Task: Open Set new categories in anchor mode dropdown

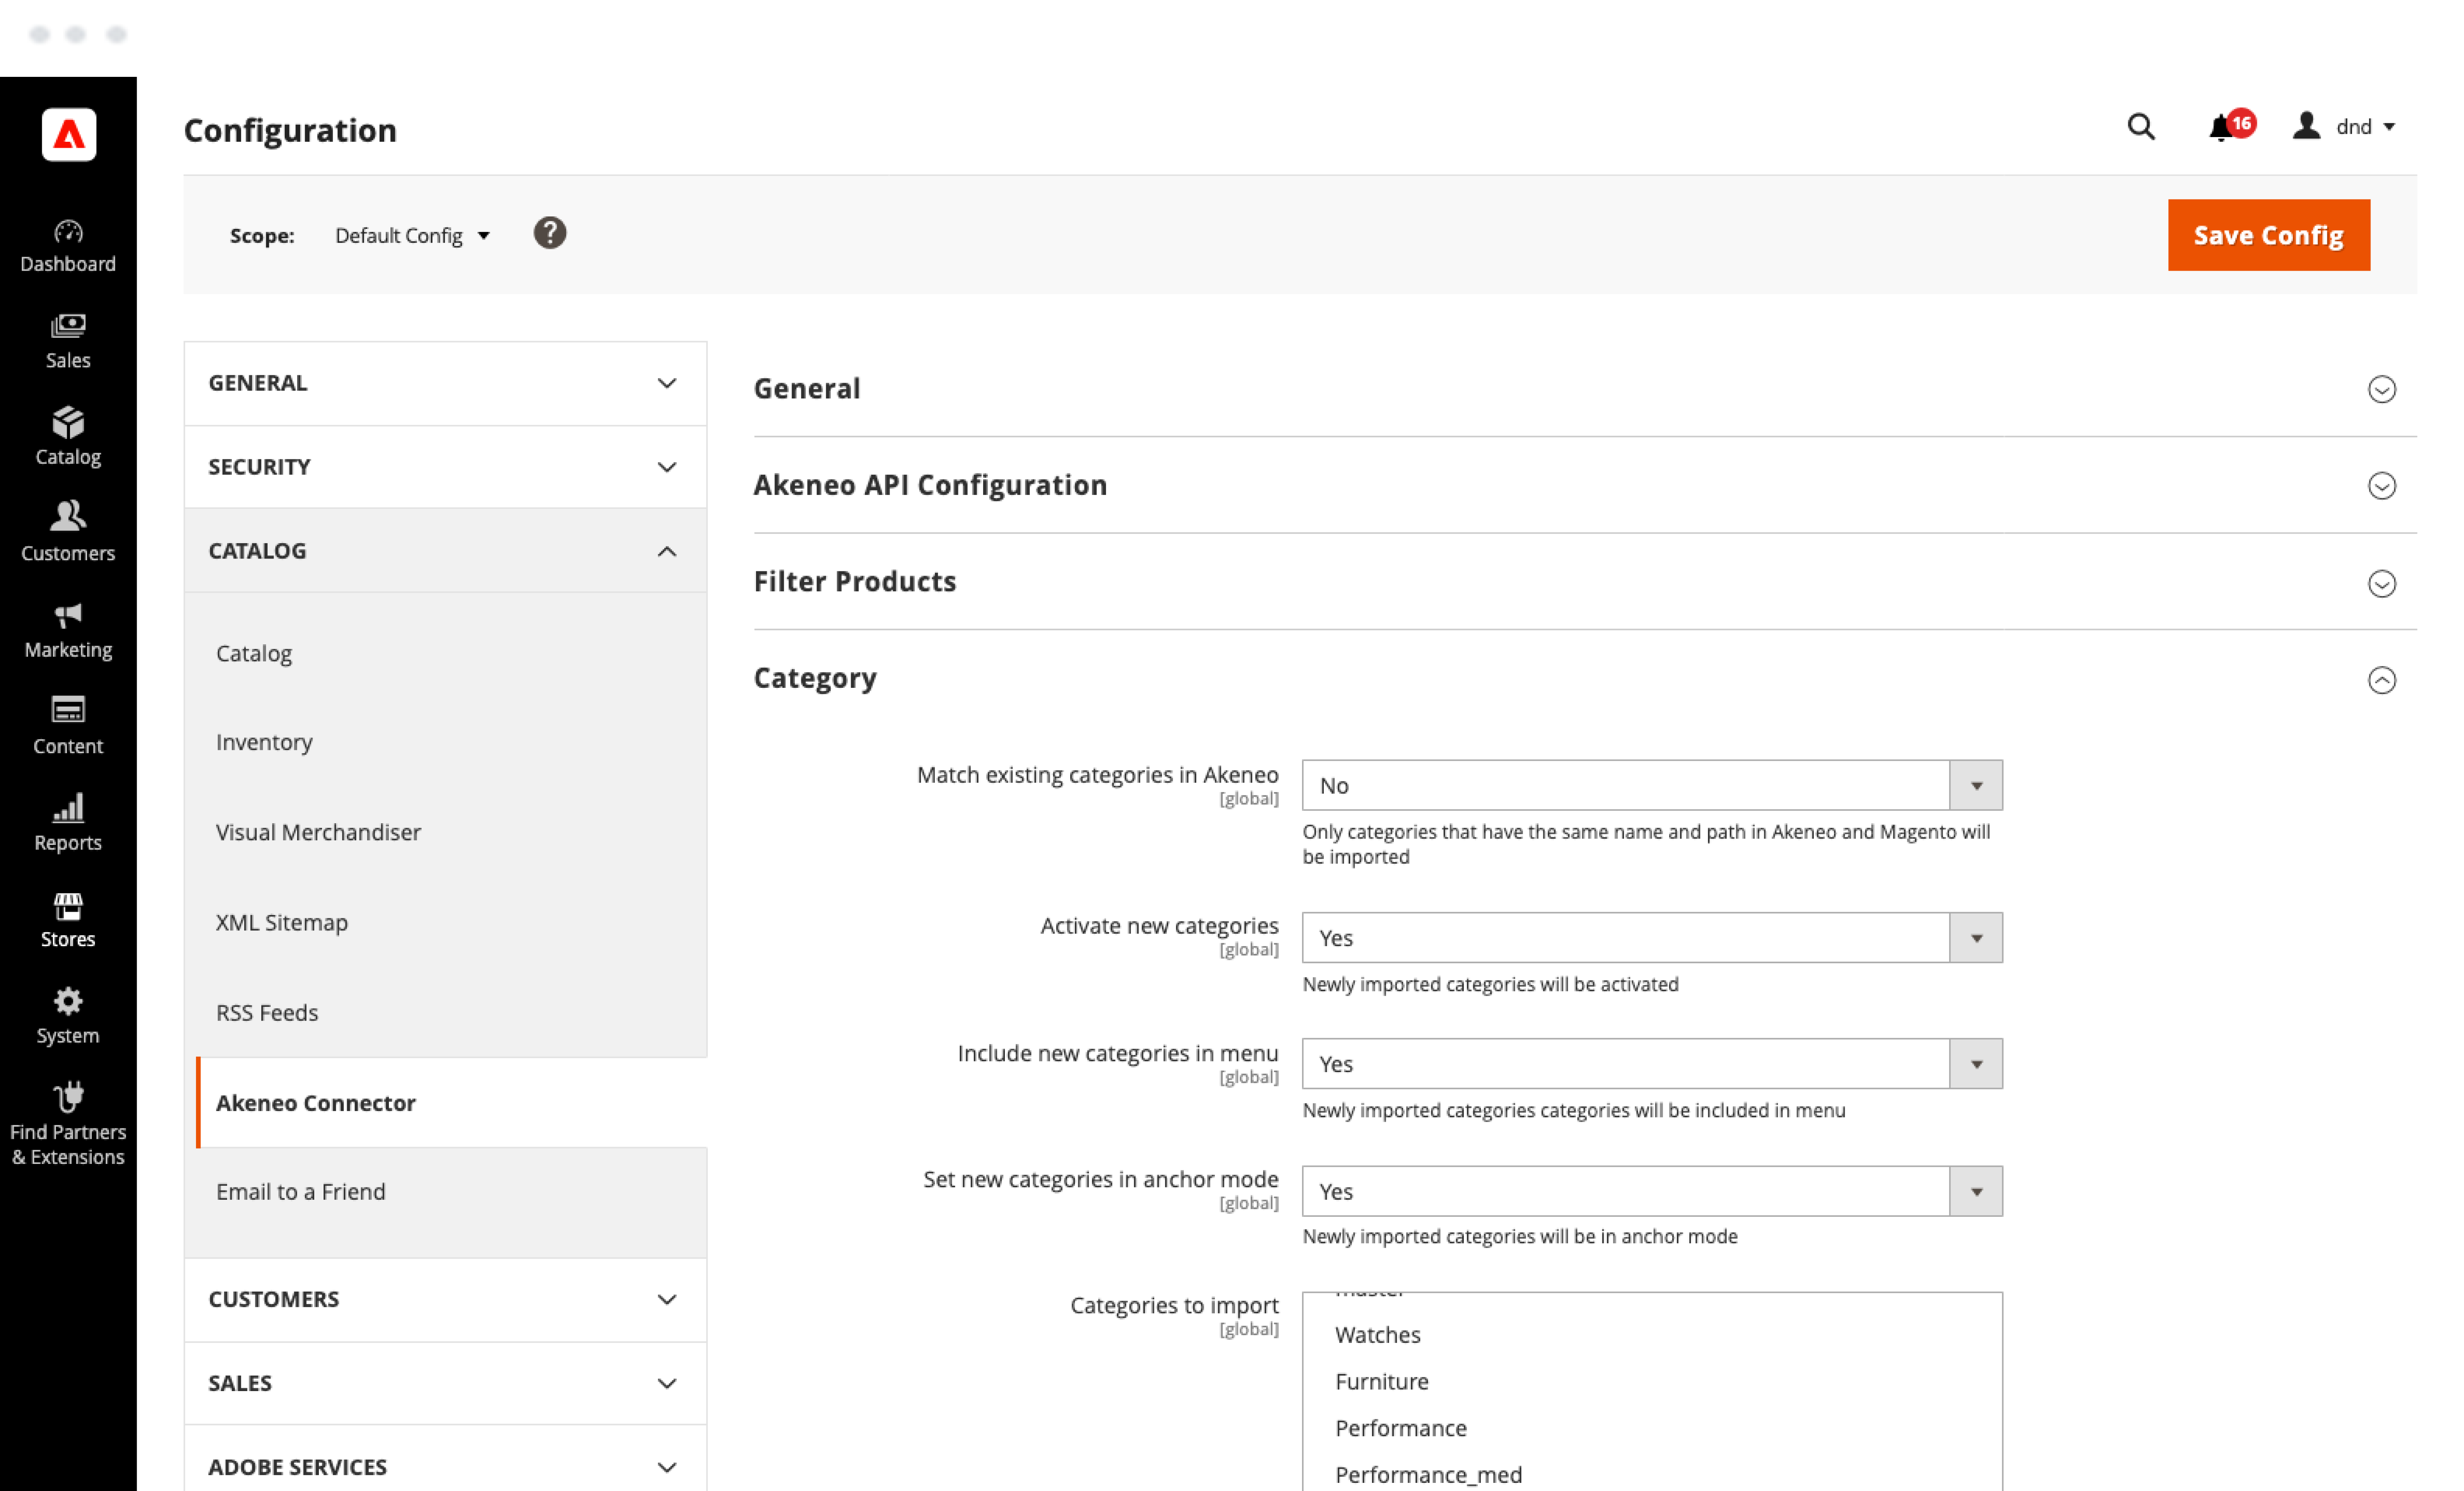Action: (1651, 1191)
